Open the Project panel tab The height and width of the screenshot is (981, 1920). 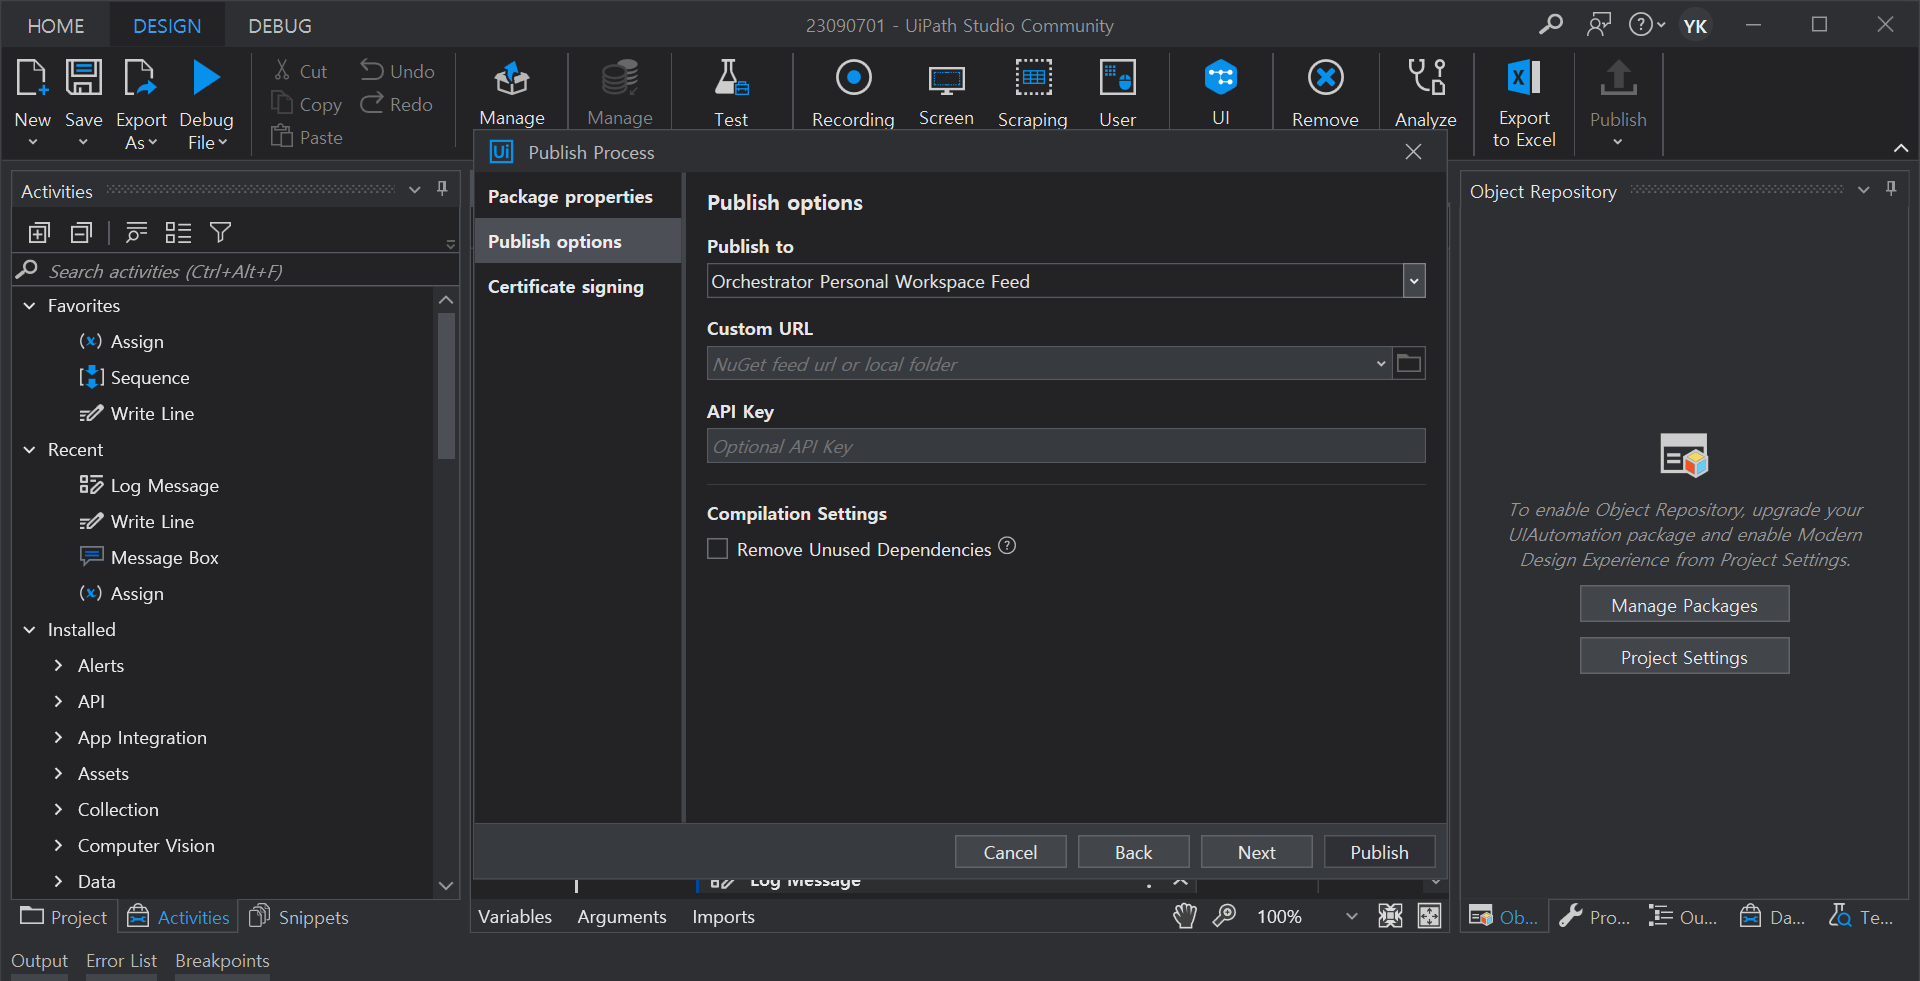click(64, 917)
